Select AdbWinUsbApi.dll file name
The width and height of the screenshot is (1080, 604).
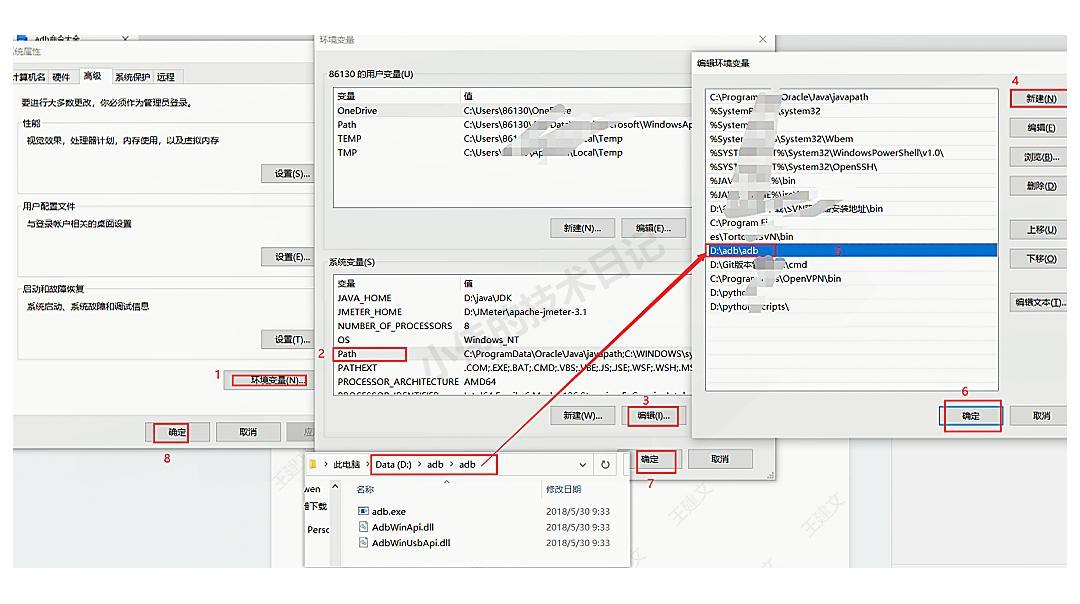(411, 543)
